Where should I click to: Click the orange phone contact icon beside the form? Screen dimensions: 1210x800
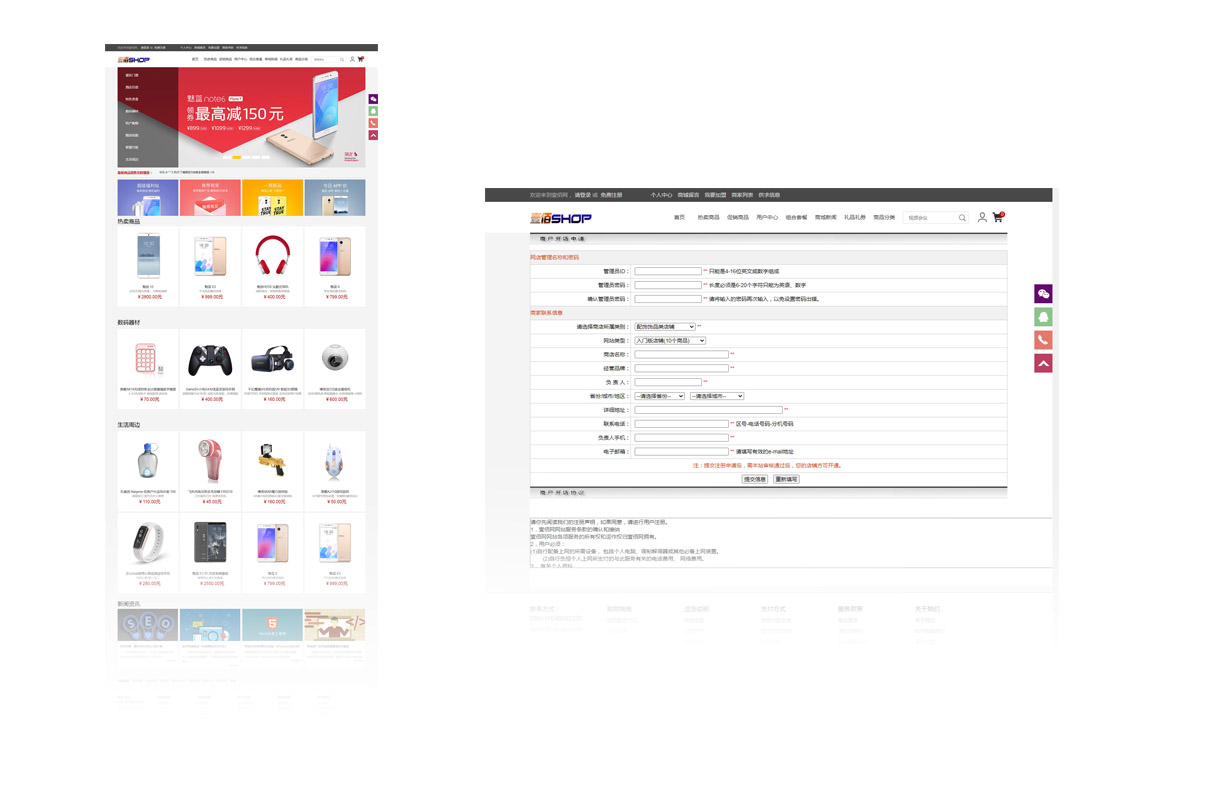(1043, 340)
